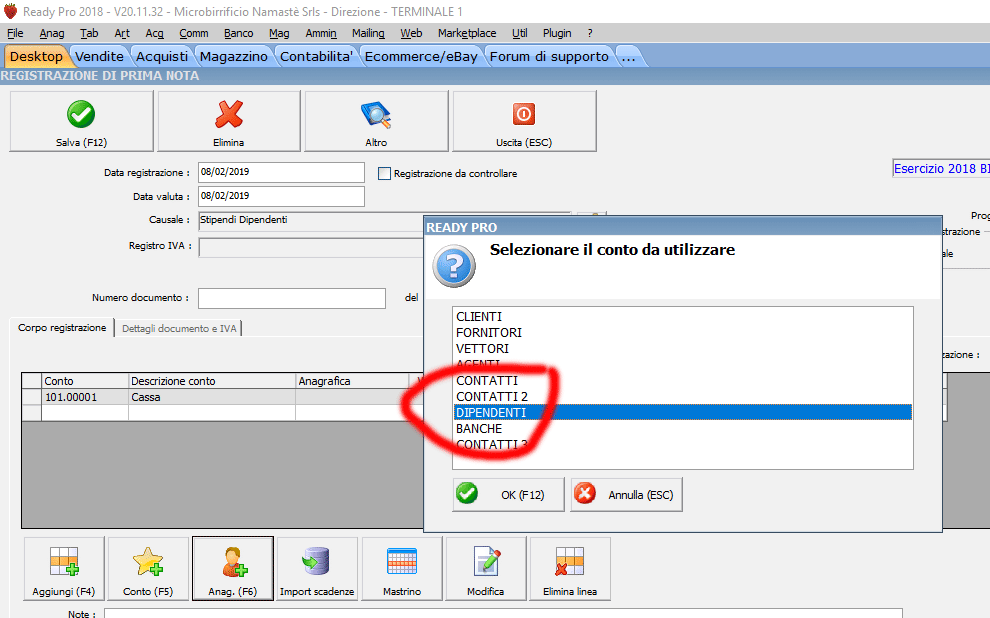This screenshot has height=618, width=990.
Task: Click the Registro IVA field
Action: click(311, 247)
